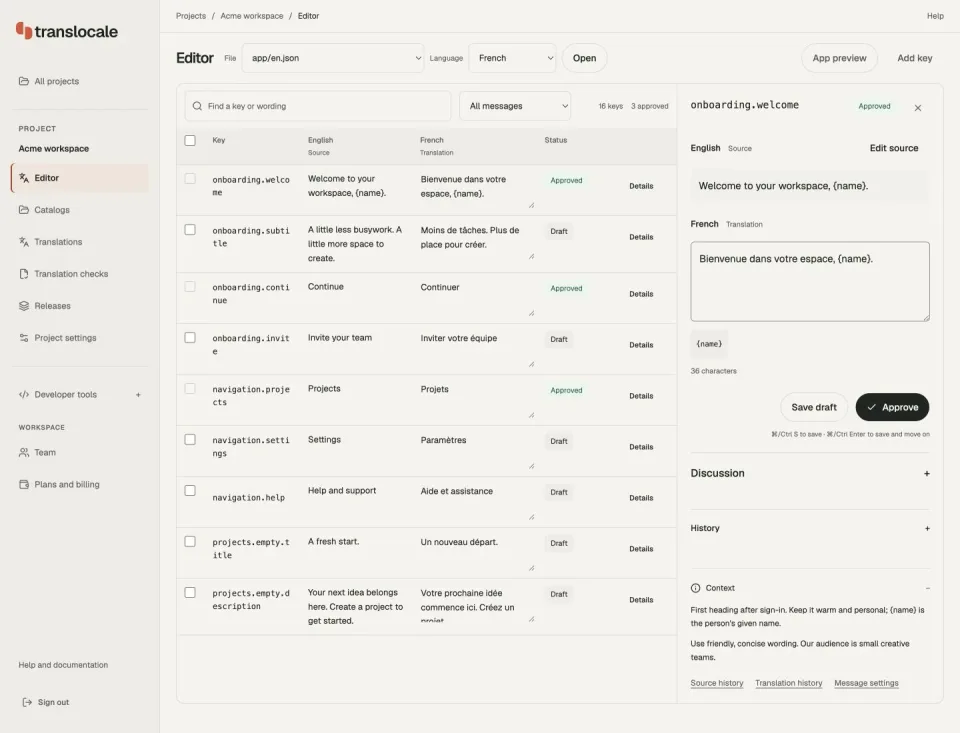Click the Find a key or wording field
Viewport: 960px width, 733px height.
[x=318, y=106]
